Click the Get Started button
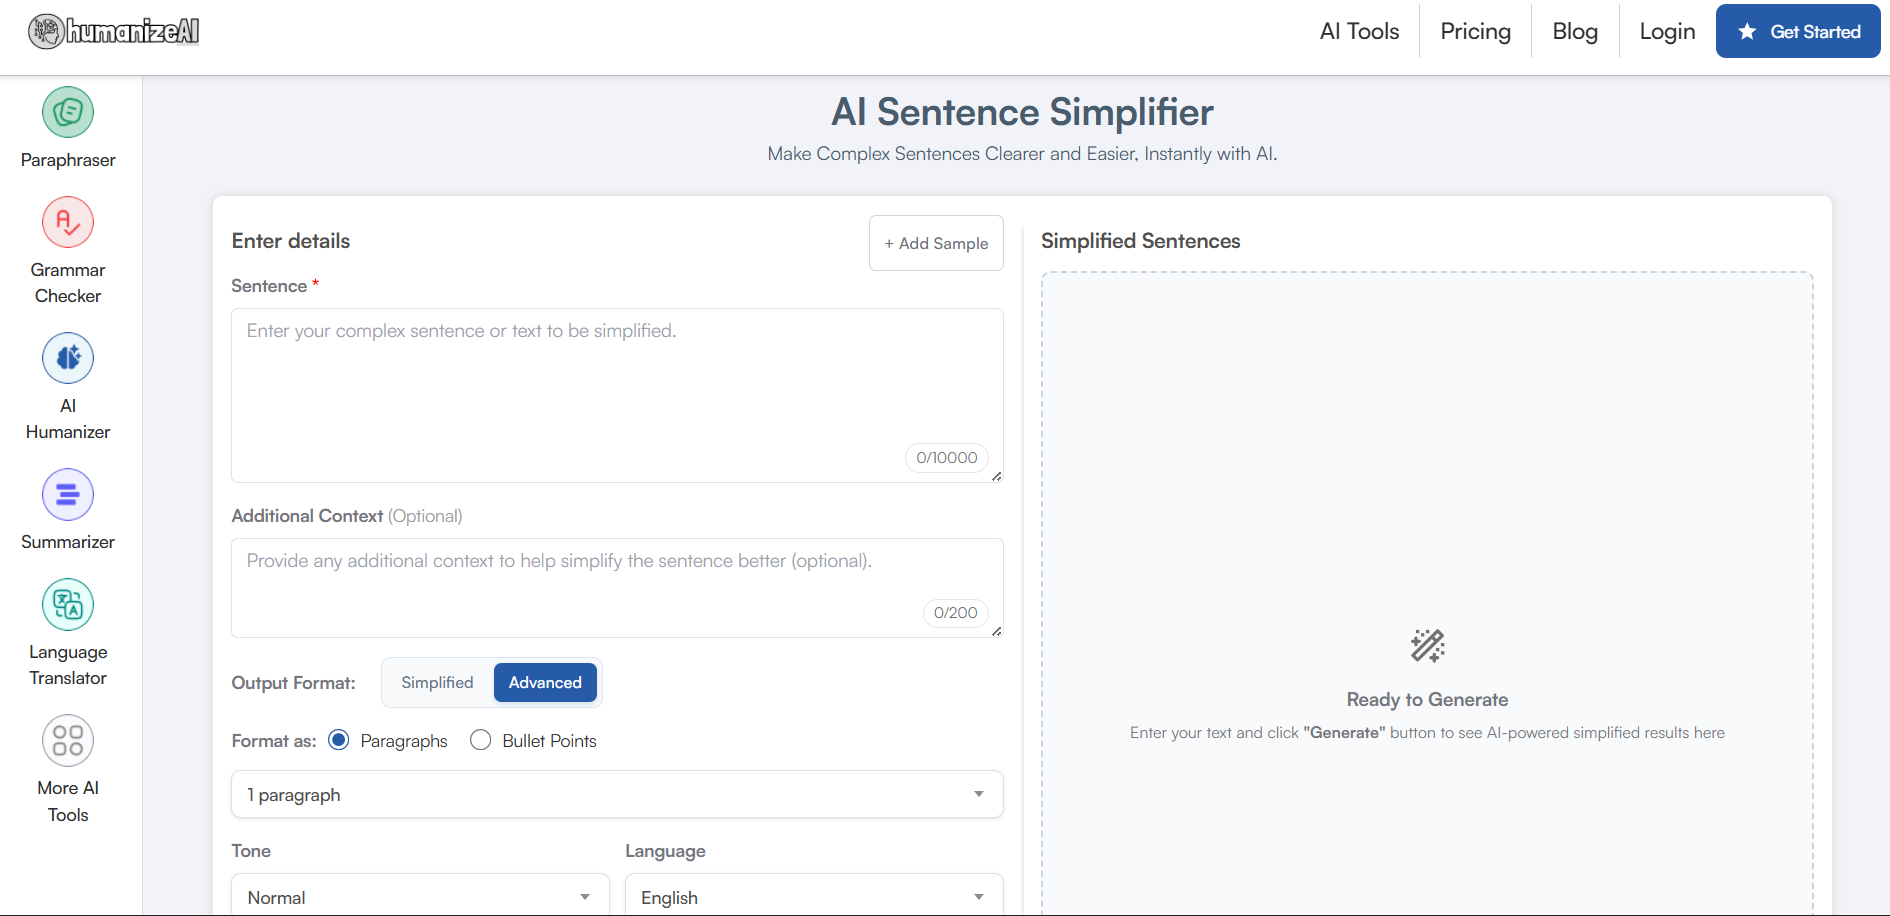The image size is (1890, 916). 1798,32
